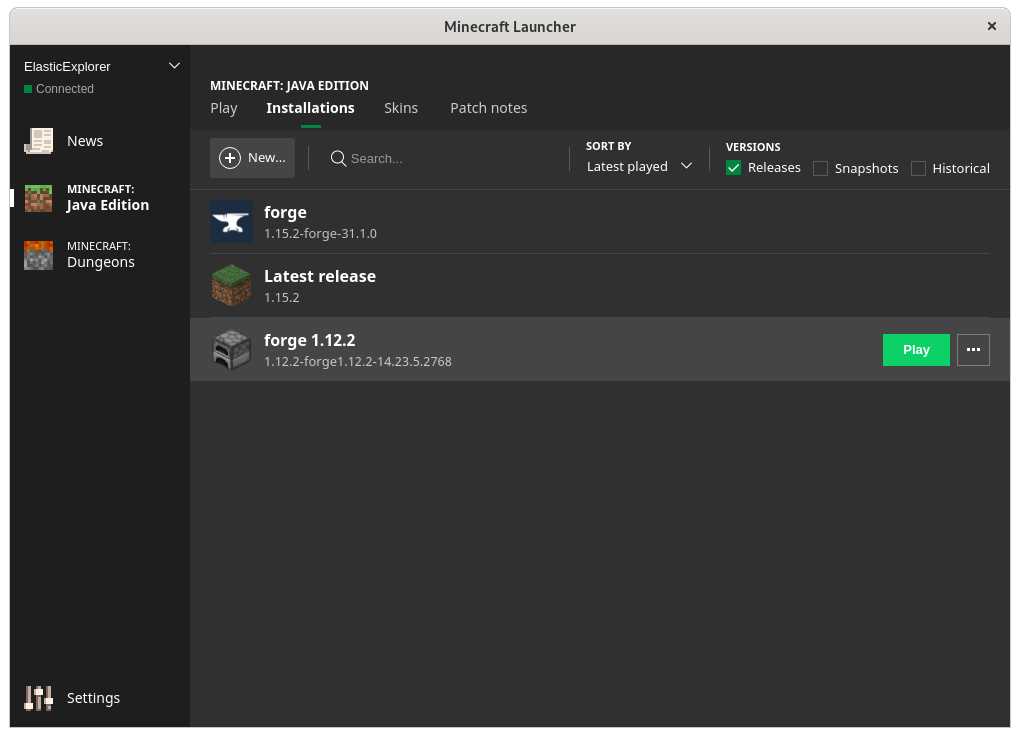Screen dimensions: 1020x737
Task: Click the forge 1.12.2 installation title
Action: click(x=310, y=340)
